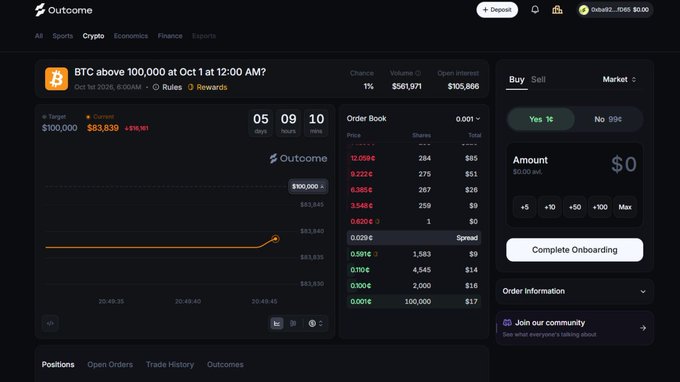
Task: Select Sports category
Action: pos(63,36)
